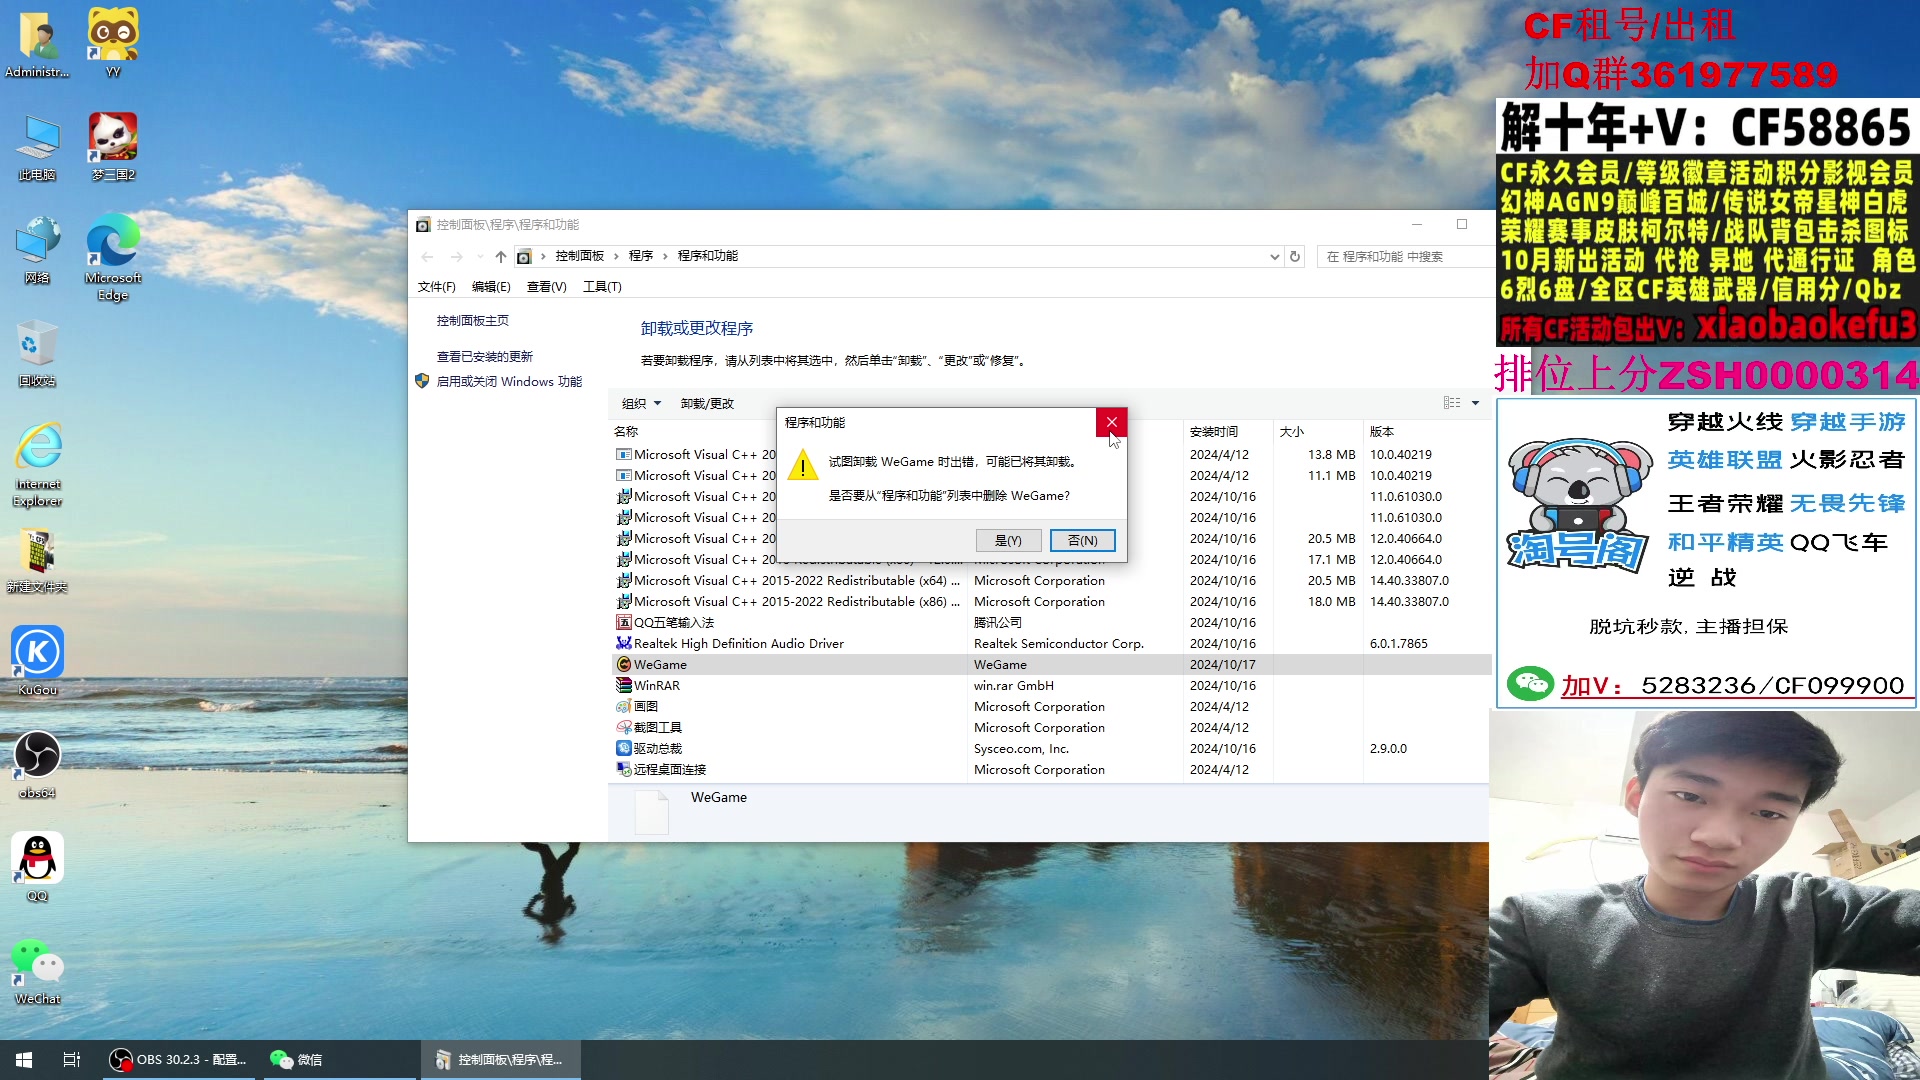Launch 梦三国2 game shortcut
Screen dimensions: 1920x1080
point(113,147)
